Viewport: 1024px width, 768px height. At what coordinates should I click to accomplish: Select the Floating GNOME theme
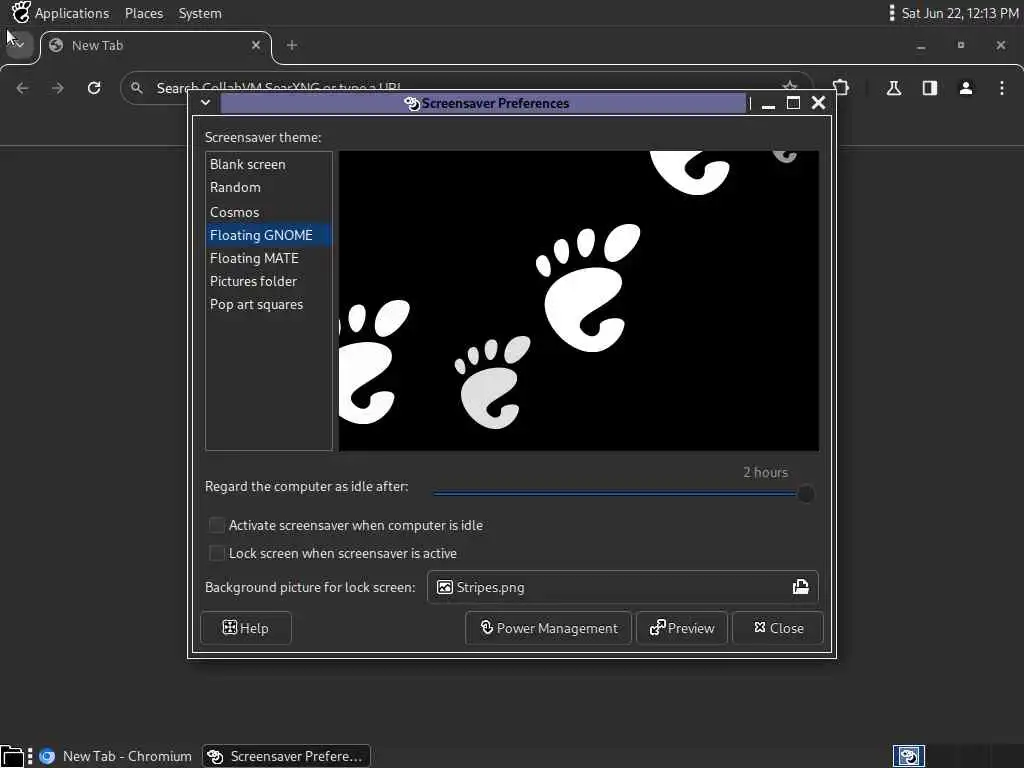click(x=268, y=235)
